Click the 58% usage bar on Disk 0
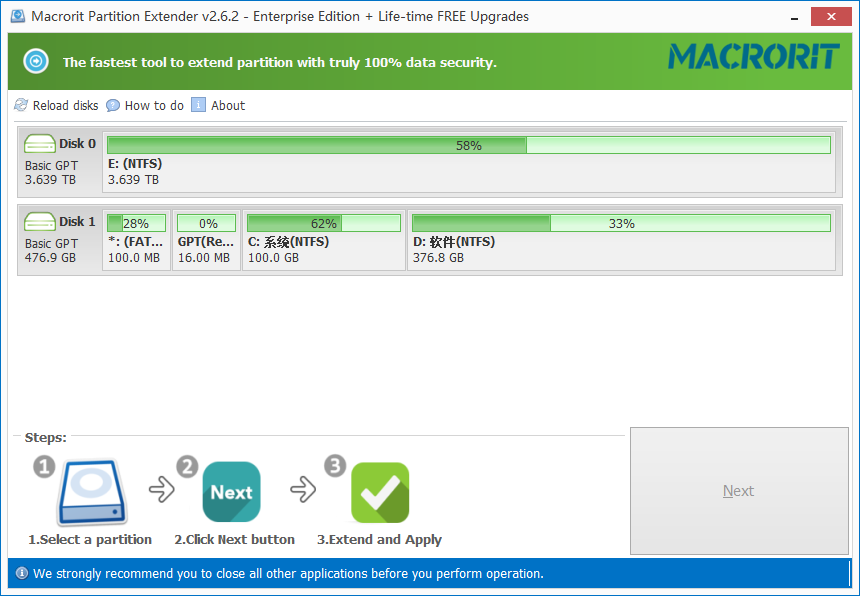Image resolution: width=860 pixels, height=596 pixels. click(469, 145)
